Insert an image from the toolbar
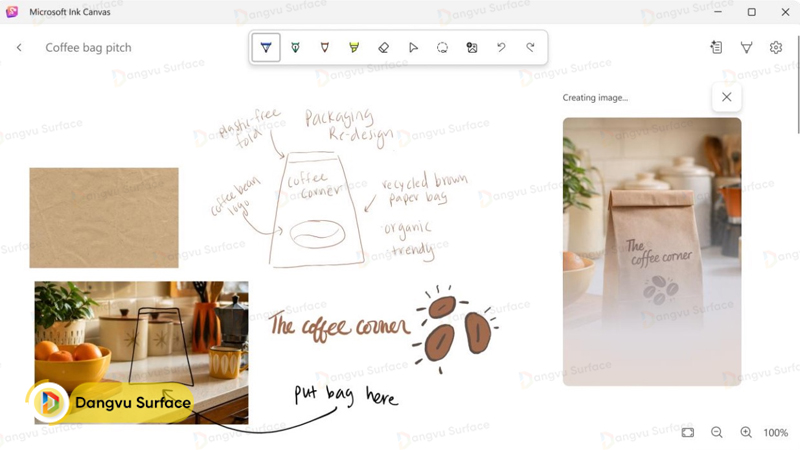The width and height of the screenshot is (800, 450). pyautogui.click(x=472, y=47)
